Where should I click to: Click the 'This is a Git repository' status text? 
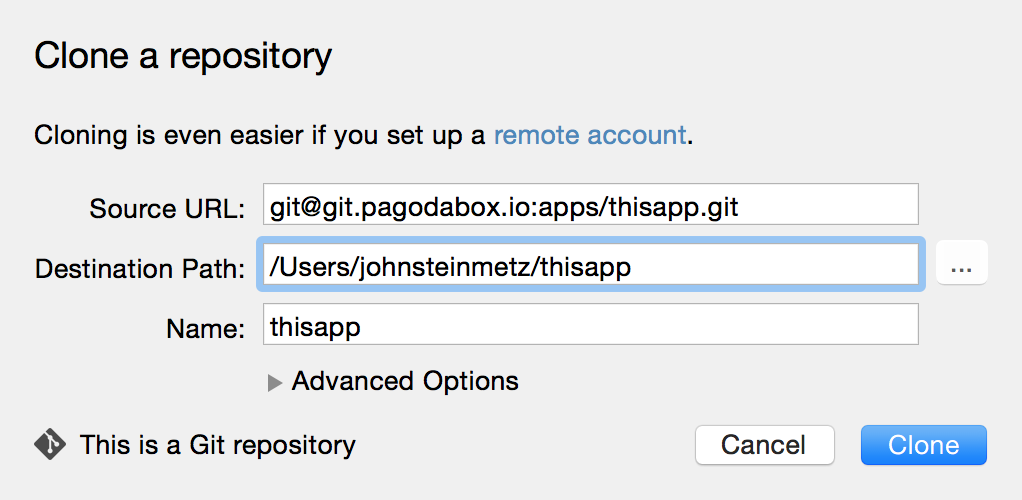(218, 445)
